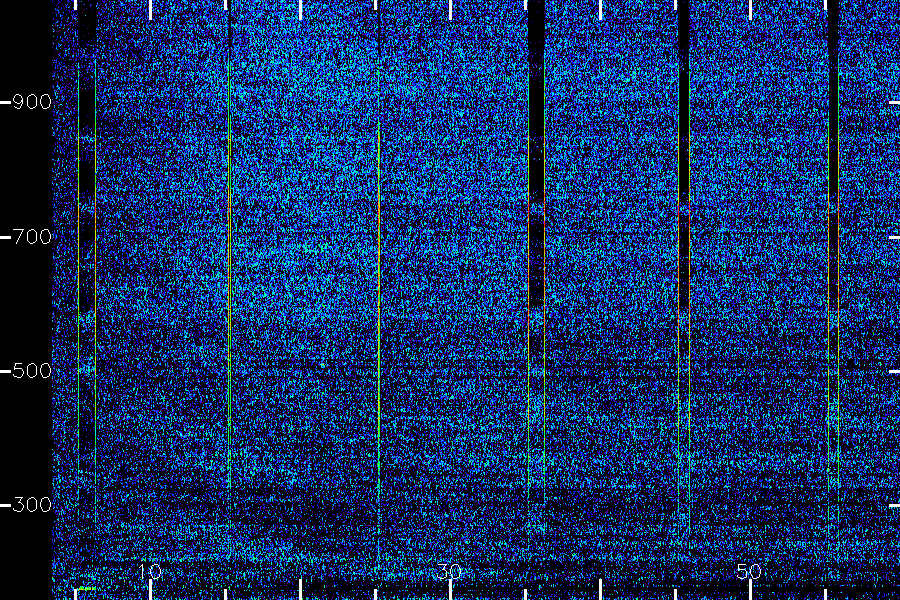The height and width of the screenshot is (600, 900).
Task: Click the 30 label on the horizontal axis
Action: tap(449, 571)
